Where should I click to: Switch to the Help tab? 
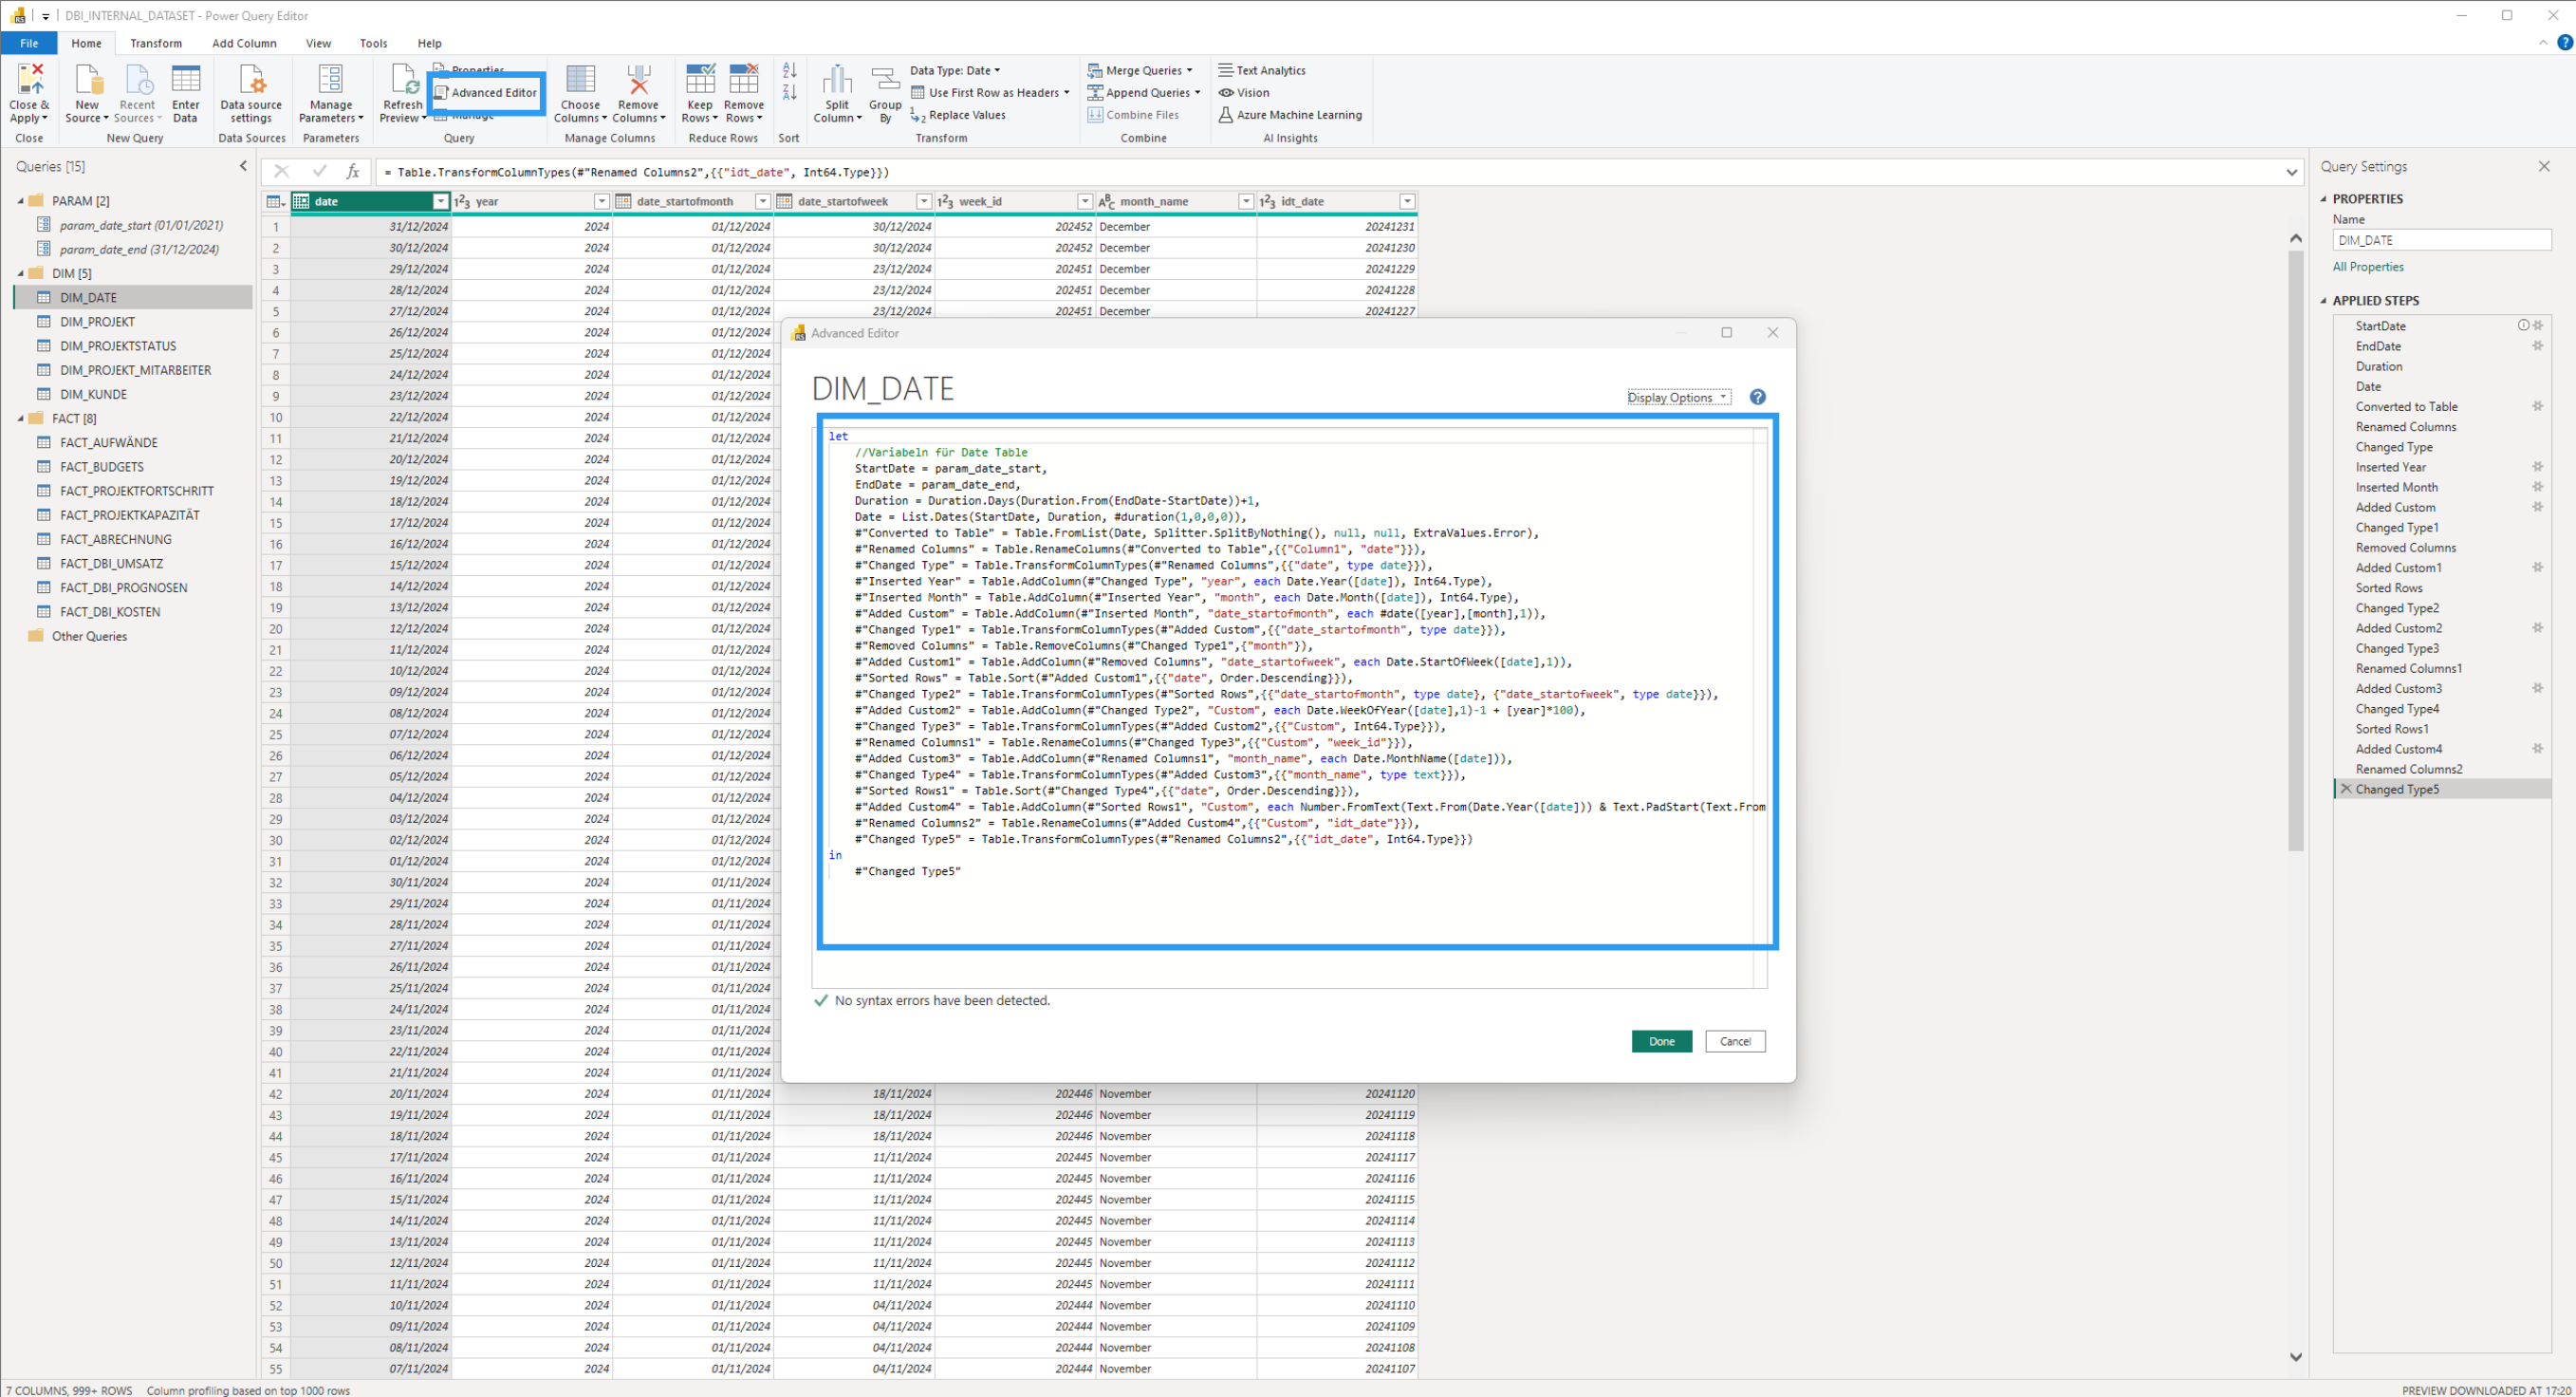pos(430,43)
